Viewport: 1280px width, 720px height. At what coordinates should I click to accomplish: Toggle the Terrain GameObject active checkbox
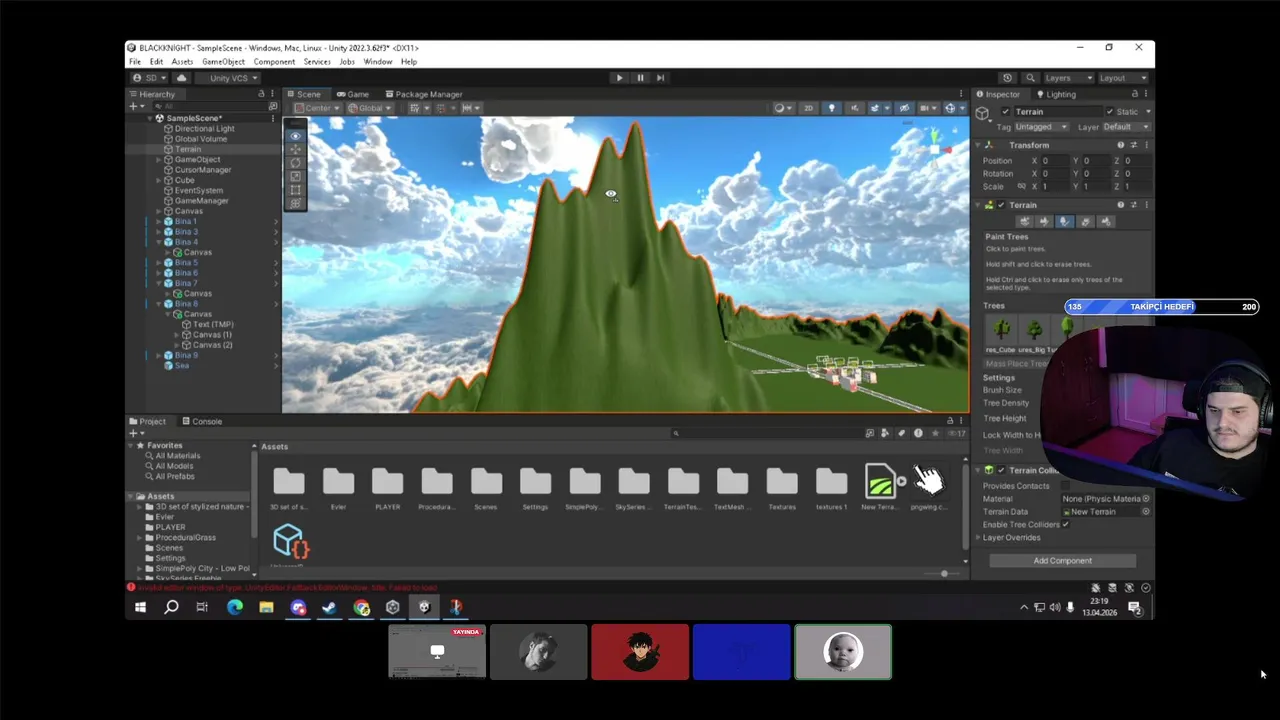click(1007, 111)
